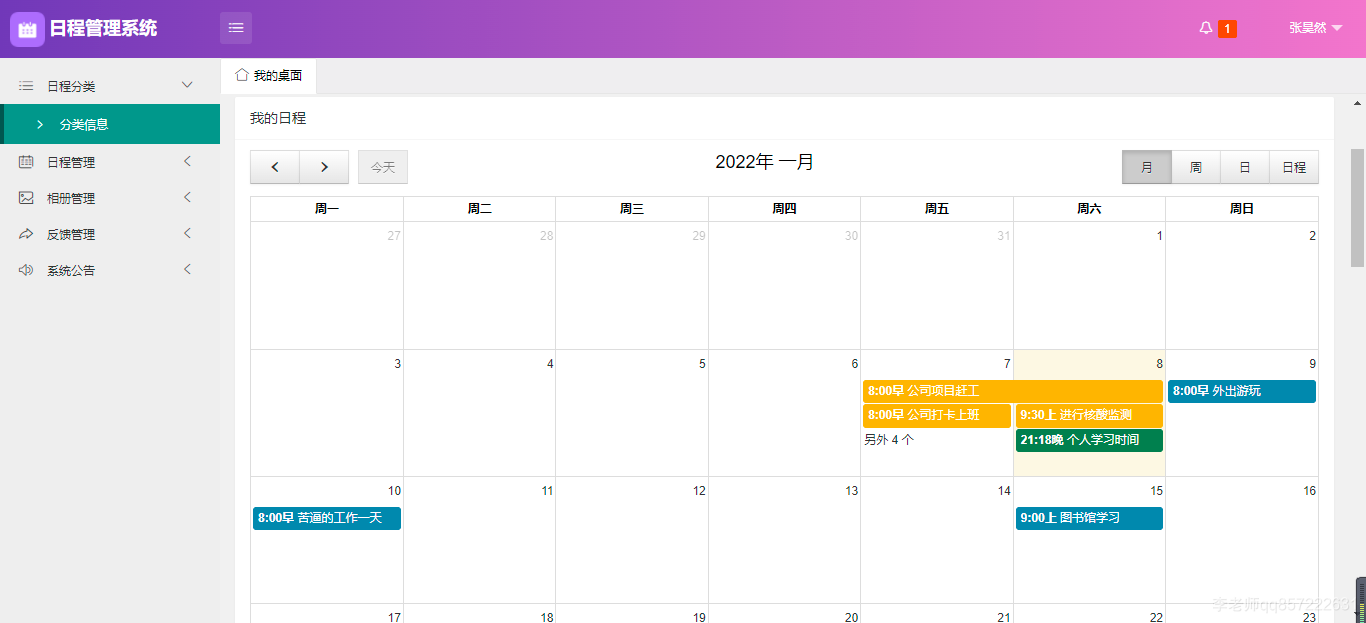Toggle the sidebar with the hamburger menu icon

click(x=236, y=28)
